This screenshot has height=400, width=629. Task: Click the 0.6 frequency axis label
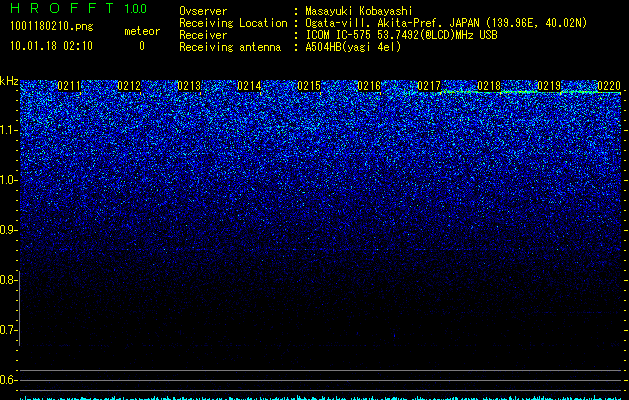[x=8, y=380]
